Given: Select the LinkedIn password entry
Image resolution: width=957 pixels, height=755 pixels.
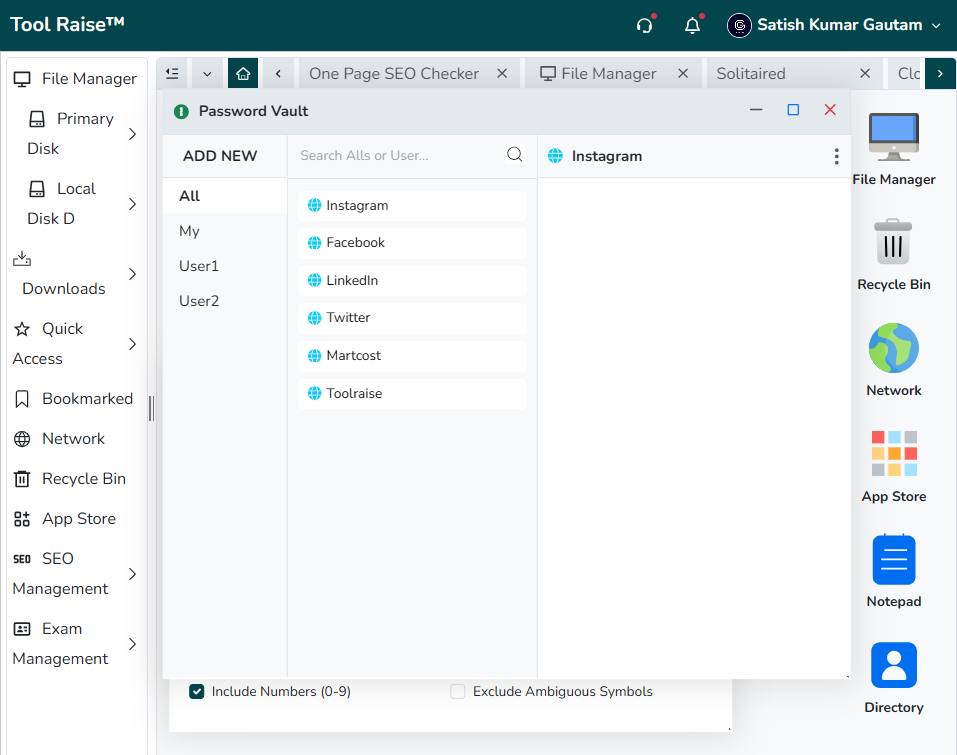Looking at the screenshot, I should (412, 280).
